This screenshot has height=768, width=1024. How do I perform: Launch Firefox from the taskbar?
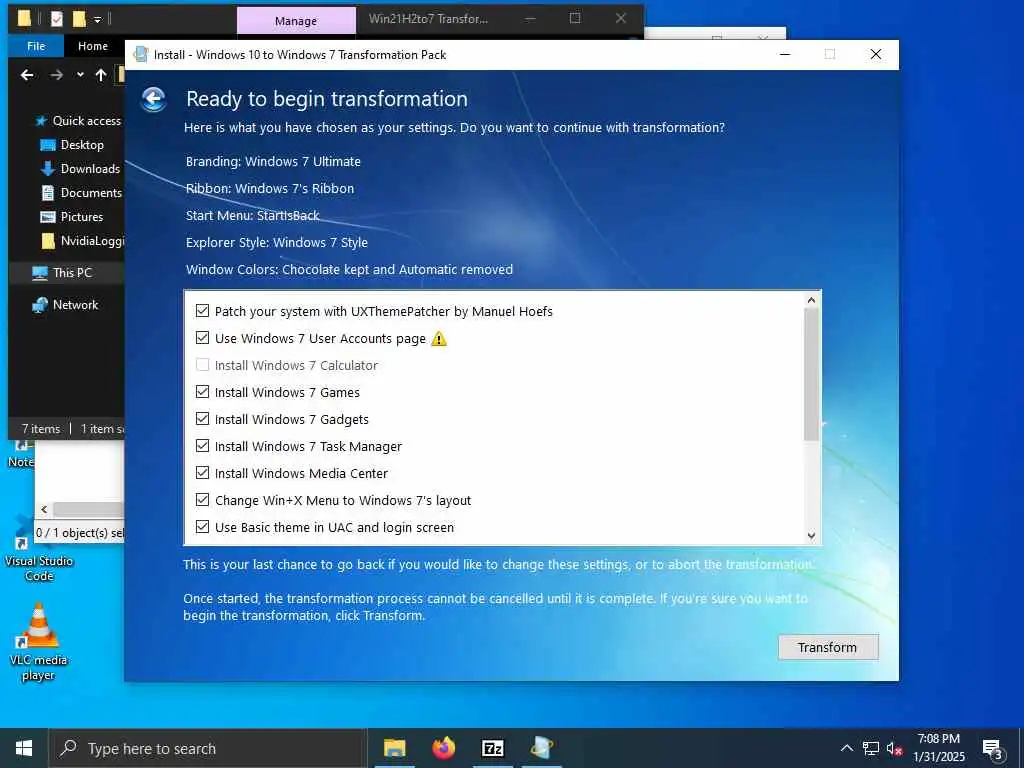pyautogui.click(x=443, y=748)
